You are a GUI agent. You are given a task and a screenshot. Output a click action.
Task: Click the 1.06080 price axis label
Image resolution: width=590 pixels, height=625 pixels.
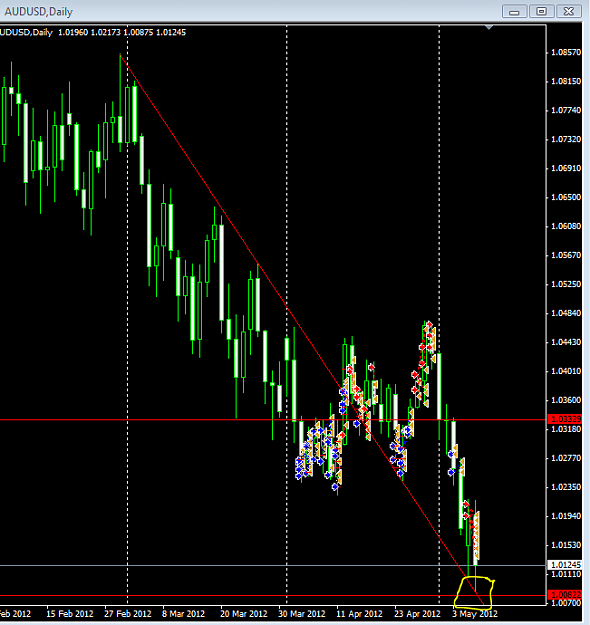tap(566, 226)
